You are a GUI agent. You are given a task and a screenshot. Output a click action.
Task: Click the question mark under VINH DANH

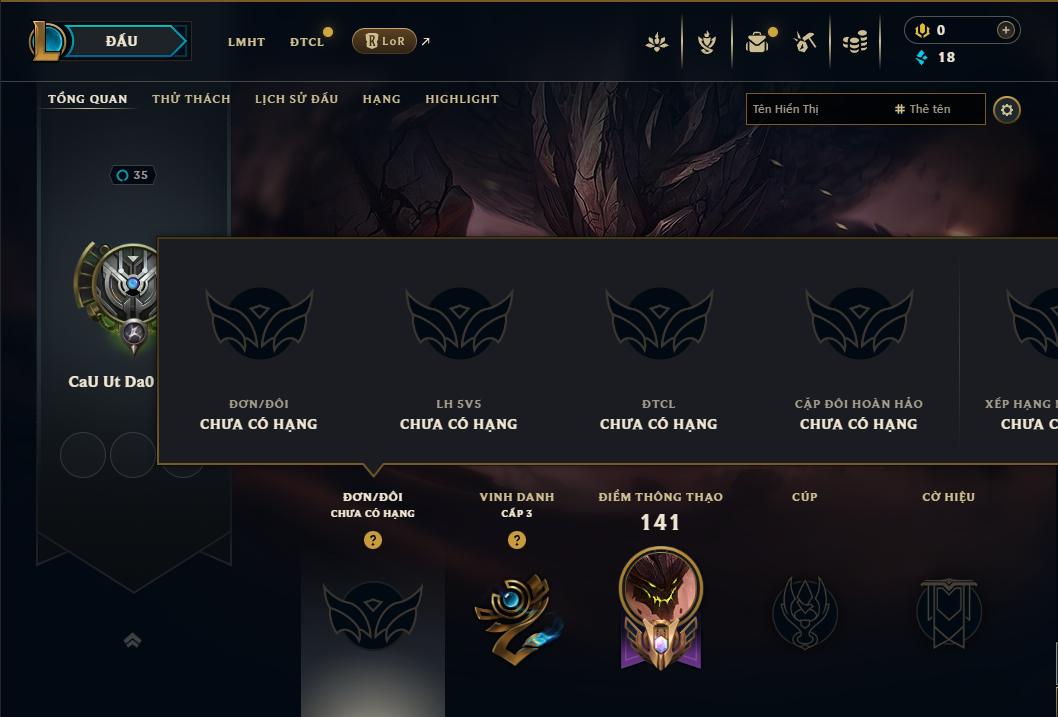pyautogui.click(x=517, y=540)
